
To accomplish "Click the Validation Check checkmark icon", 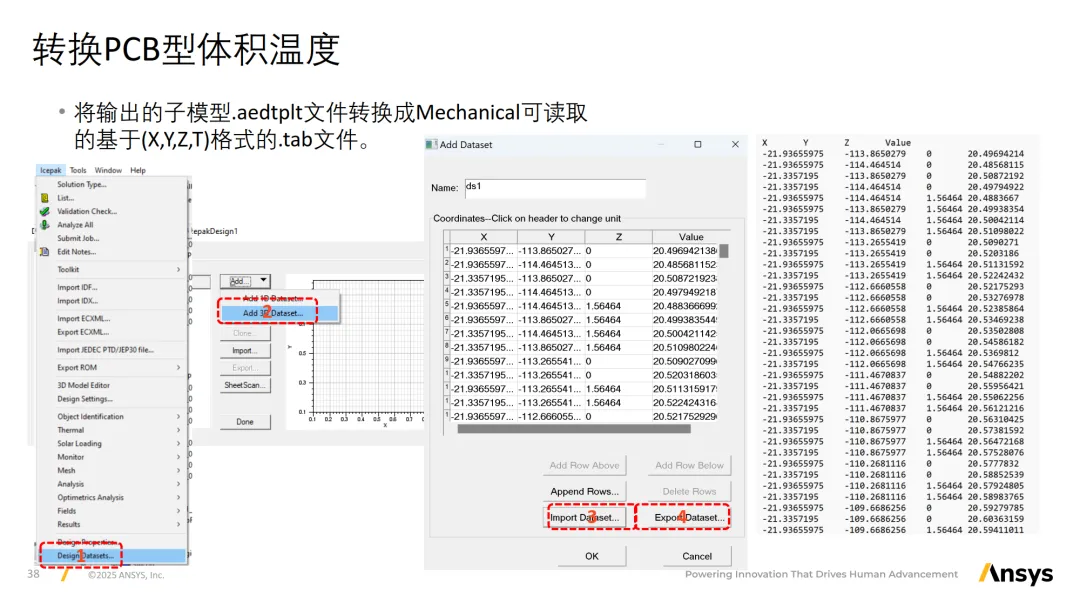I will click(45, 211).
